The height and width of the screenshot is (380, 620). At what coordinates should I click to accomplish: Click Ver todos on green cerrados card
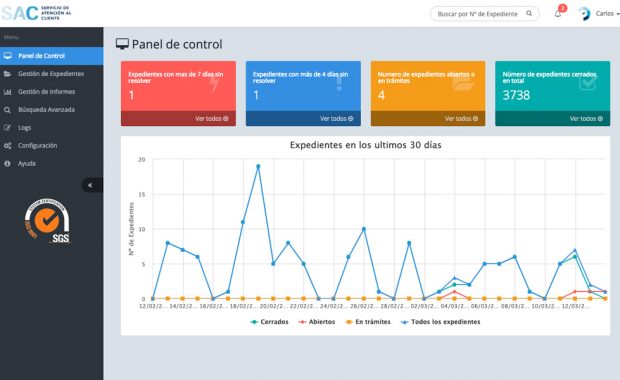tap(586, 119)
